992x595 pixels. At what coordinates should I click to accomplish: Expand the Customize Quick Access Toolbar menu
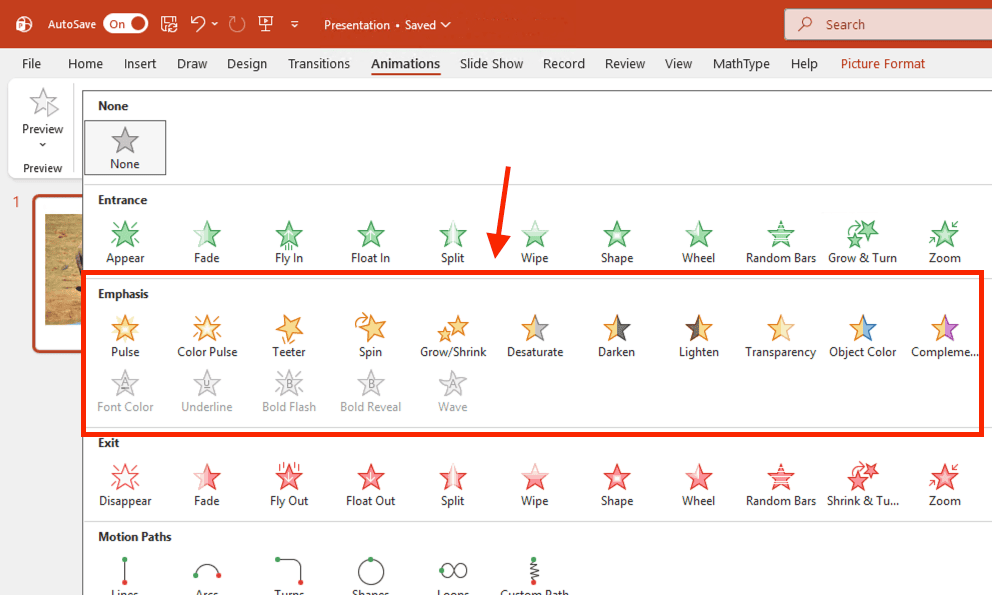(x=294, y=24)
